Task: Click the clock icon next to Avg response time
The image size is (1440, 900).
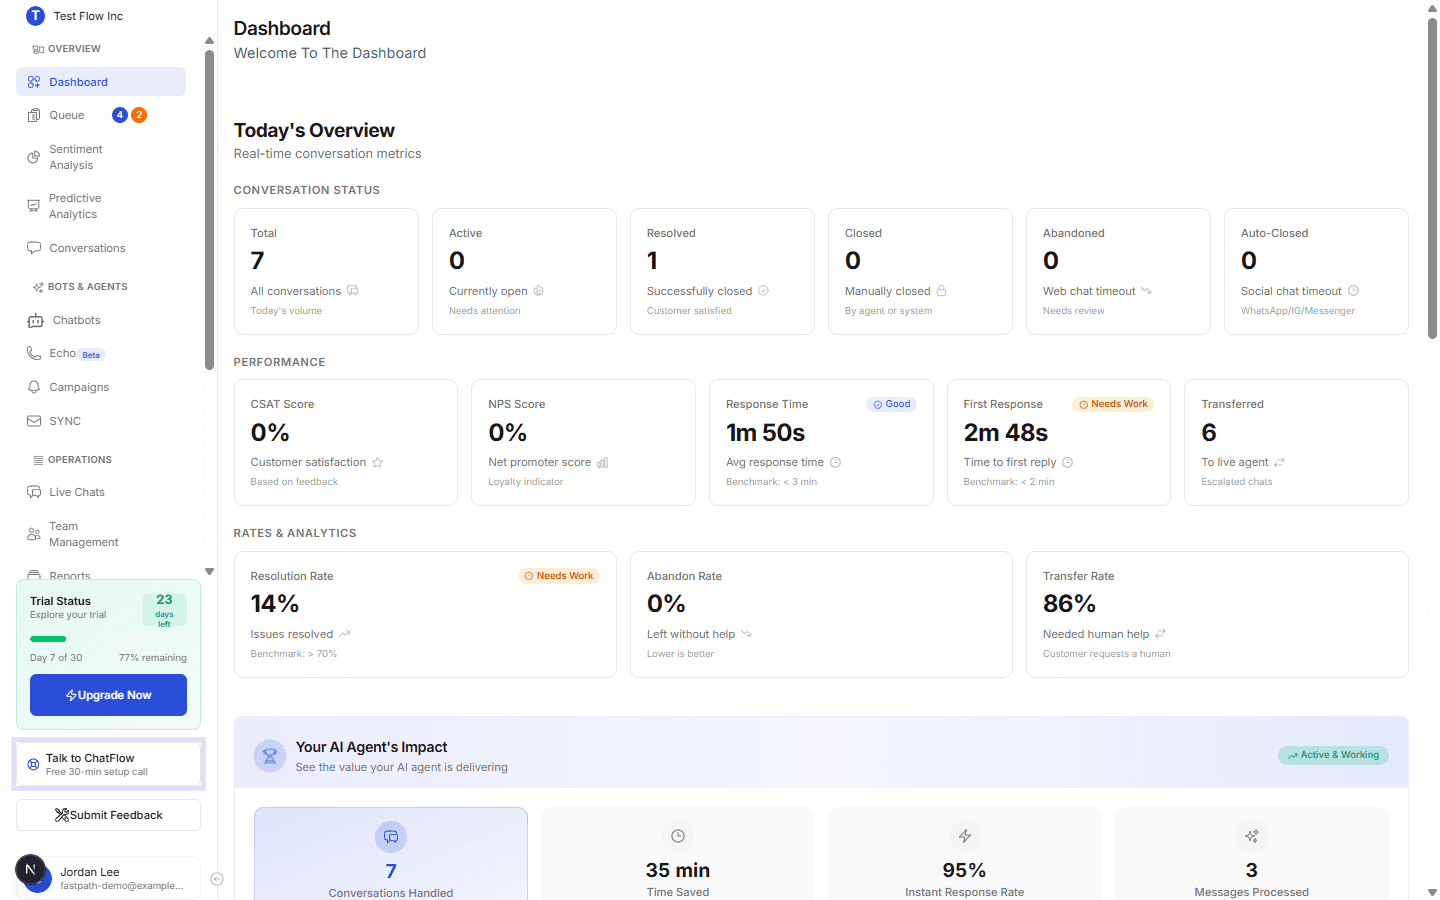Action: point(836,462)
